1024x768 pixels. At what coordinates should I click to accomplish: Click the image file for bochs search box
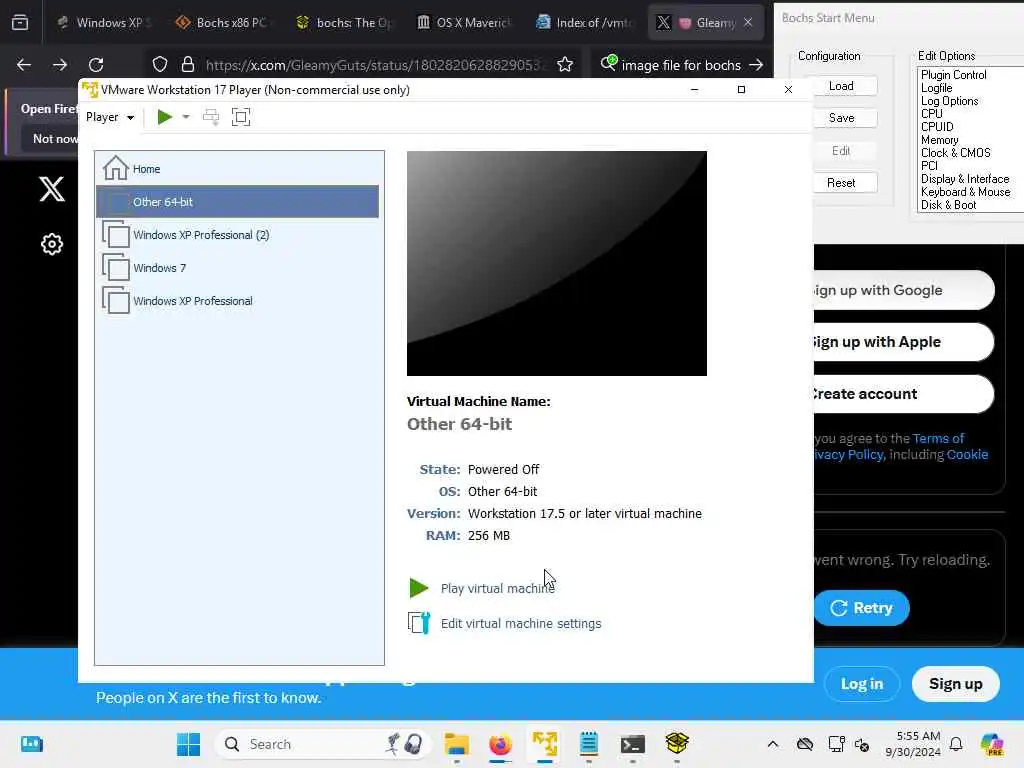pyautogui.click(x=680, y=65)
